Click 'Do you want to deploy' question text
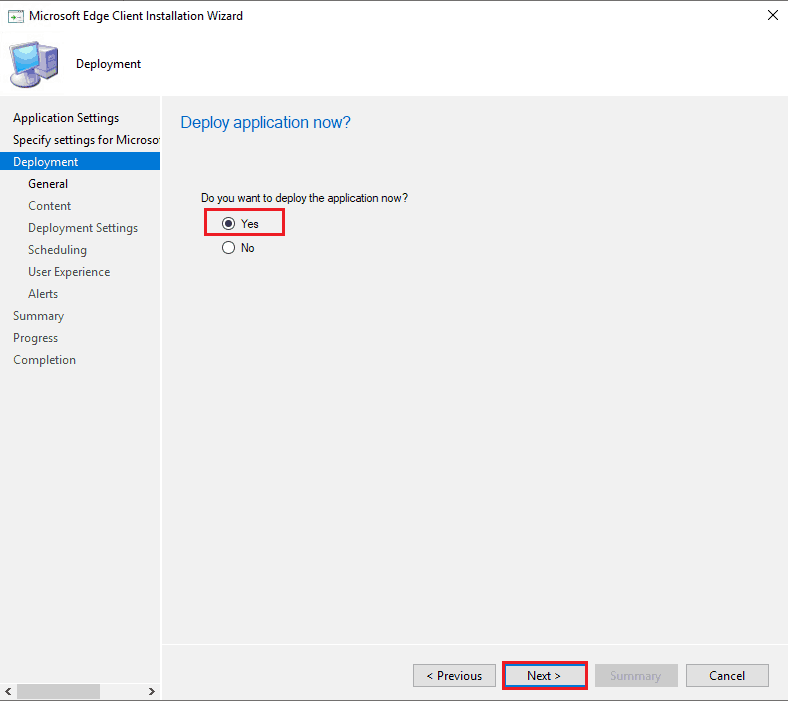 pyautogui.click(x=305, y=198)
